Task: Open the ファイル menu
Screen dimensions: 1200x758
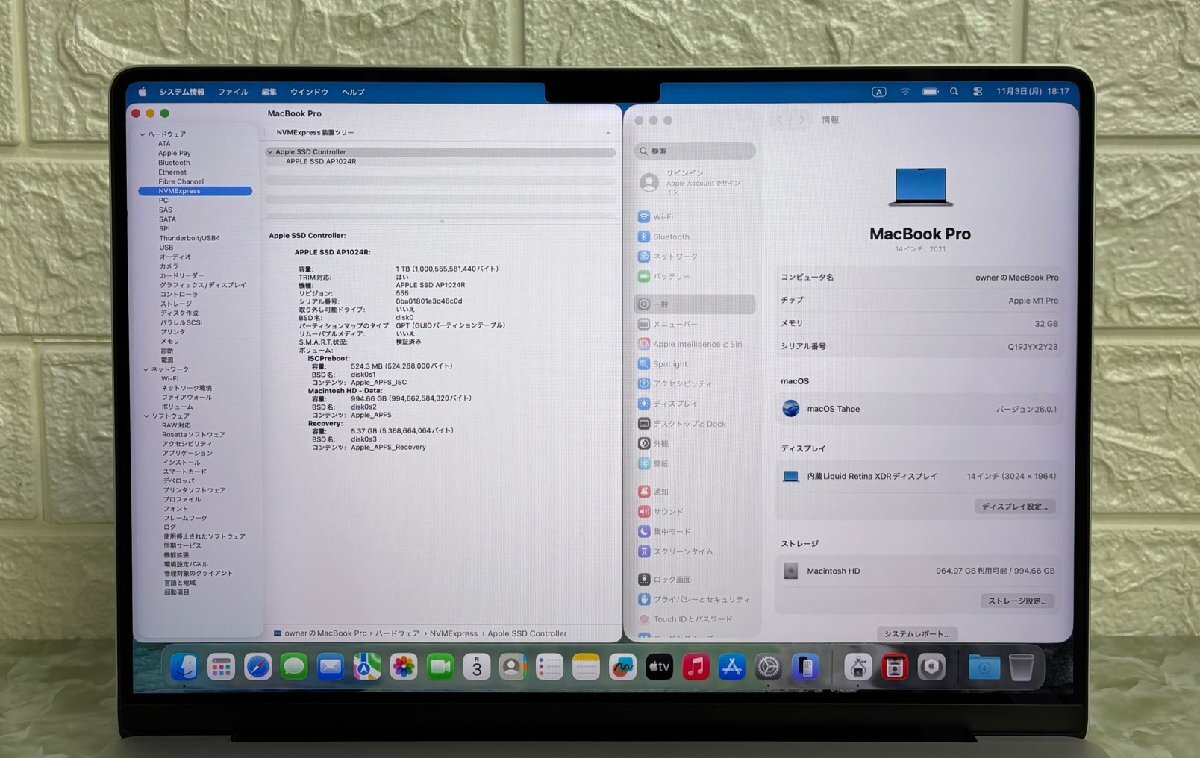Action: 233,92
